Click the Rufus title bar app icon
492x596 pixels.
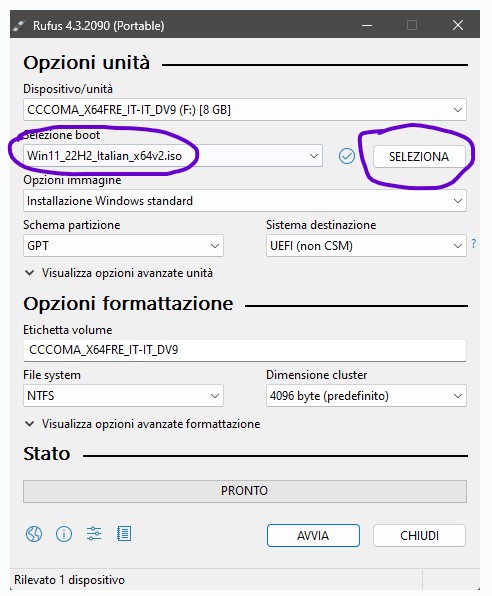coord(19,26)
